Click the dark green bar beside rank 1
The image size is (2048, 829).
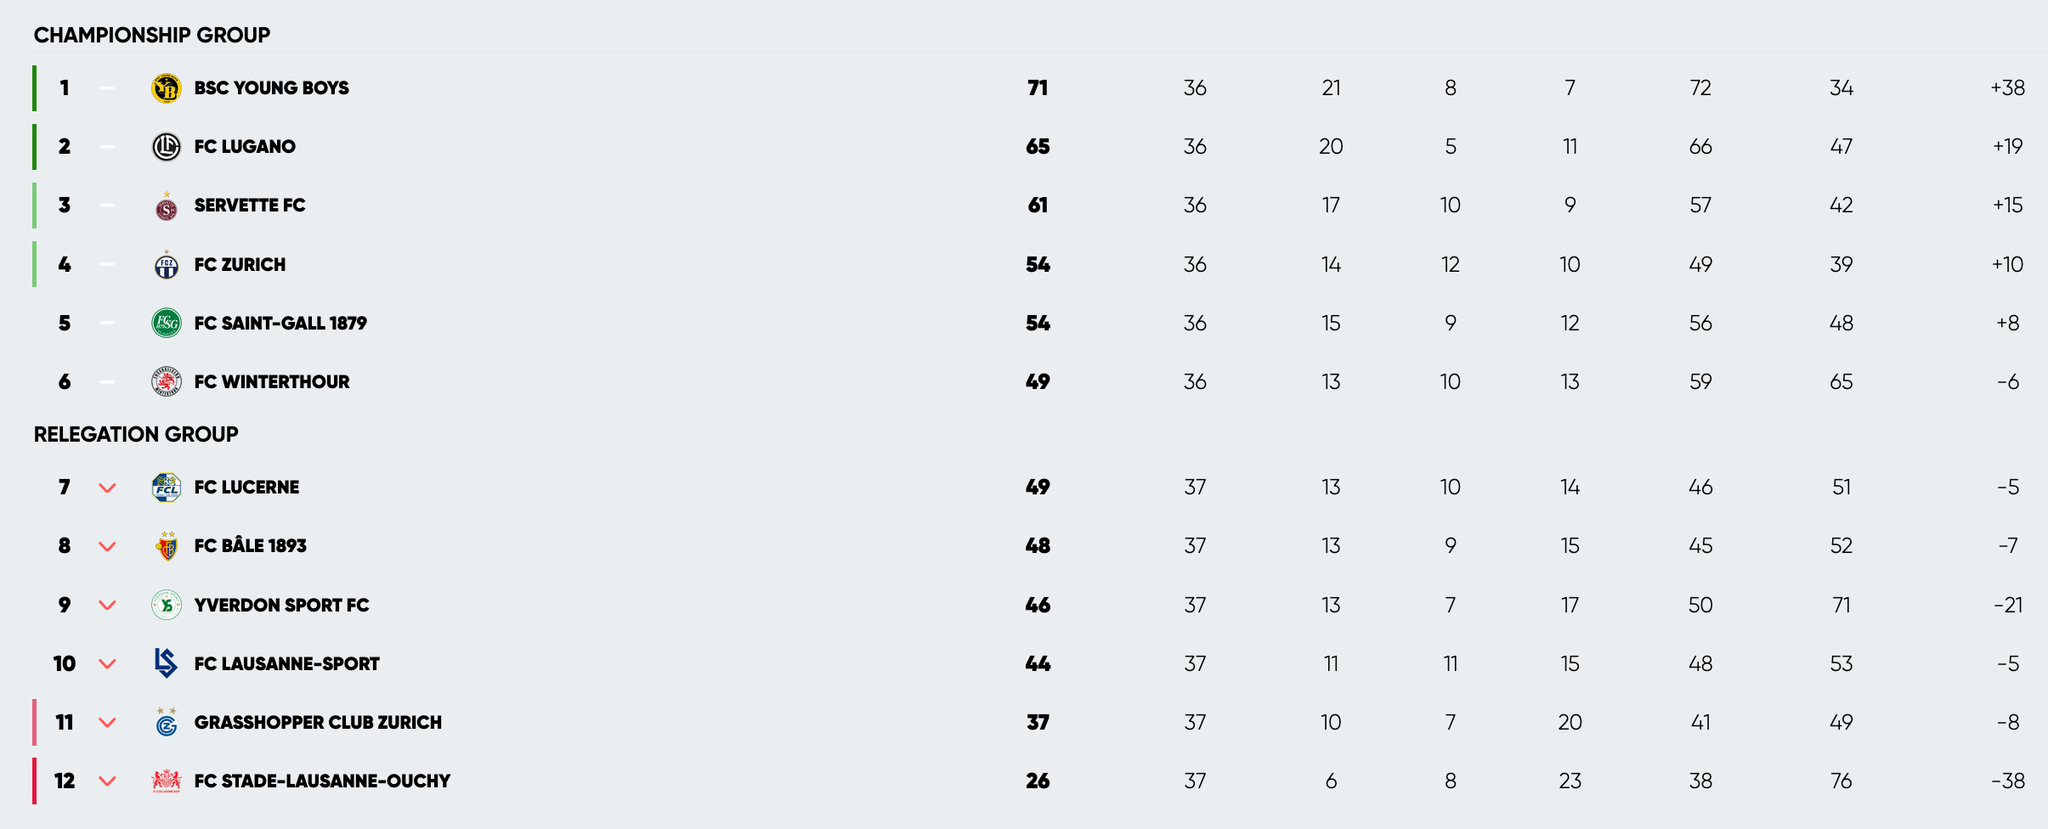[x=34, y=88]
